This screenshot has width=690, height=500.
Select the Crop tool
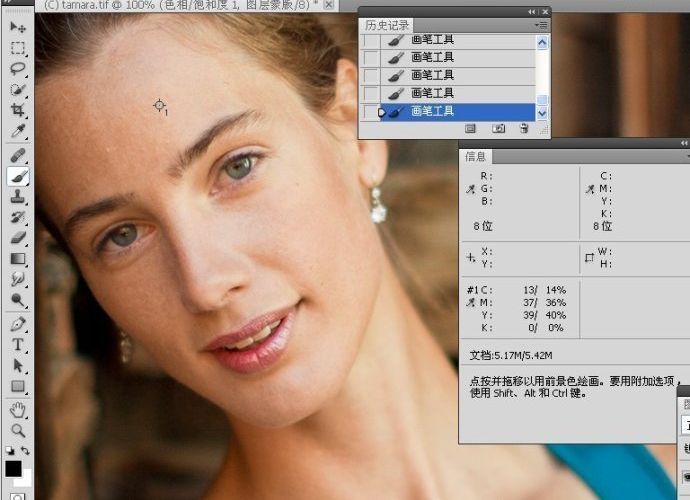[x=18, y=110]
